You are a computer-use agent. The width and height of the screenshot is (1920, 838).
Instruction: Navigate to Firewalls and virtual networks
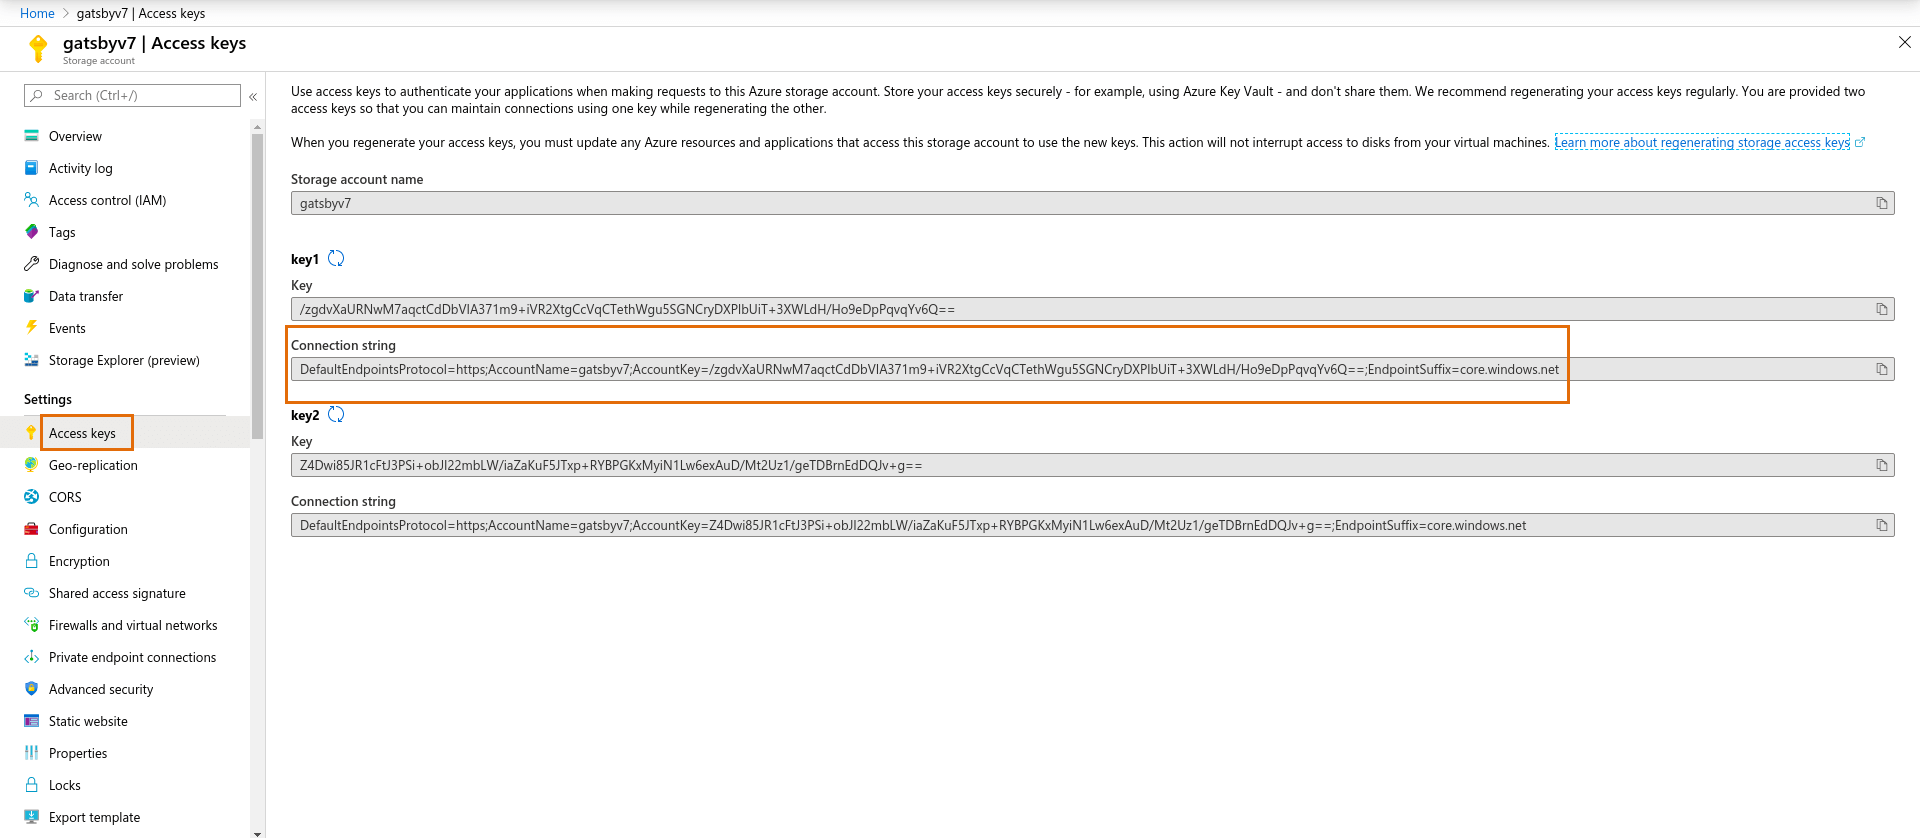tap(133, 625)
